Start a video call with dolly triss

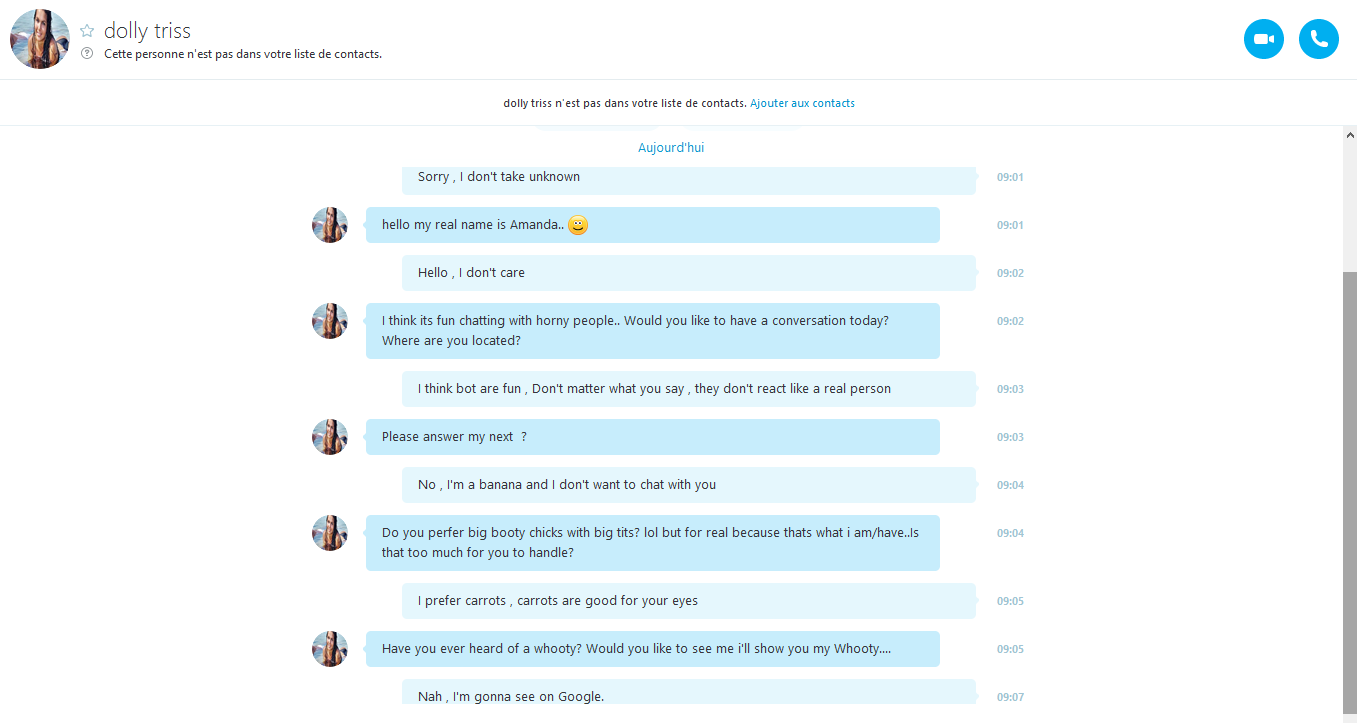click(x=1263, y=38)
